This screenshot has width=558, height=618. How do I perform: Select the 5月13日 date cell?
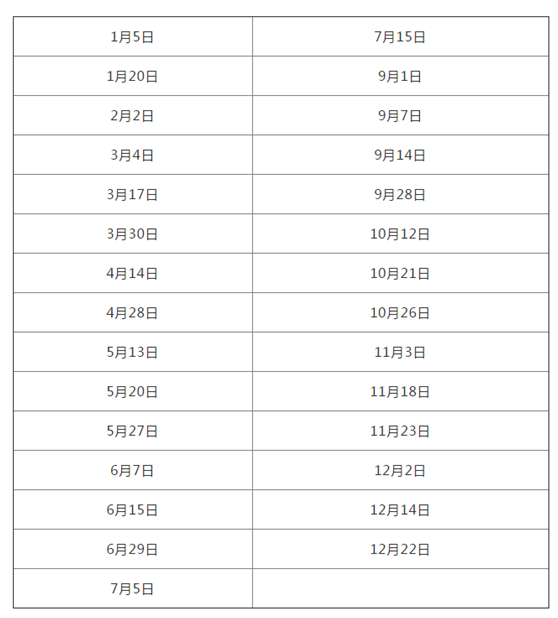point(133,352)
